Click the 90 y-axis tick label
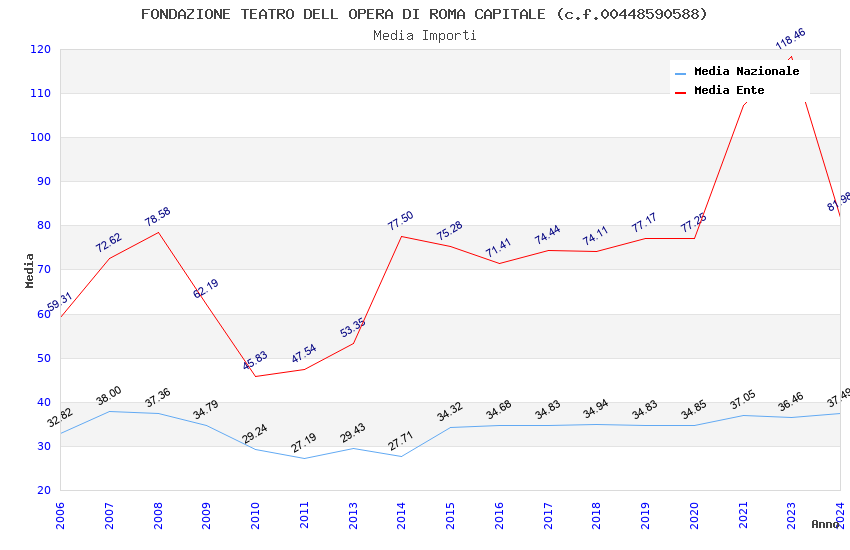Screen dimensions: 850x550 click(44, 182)
